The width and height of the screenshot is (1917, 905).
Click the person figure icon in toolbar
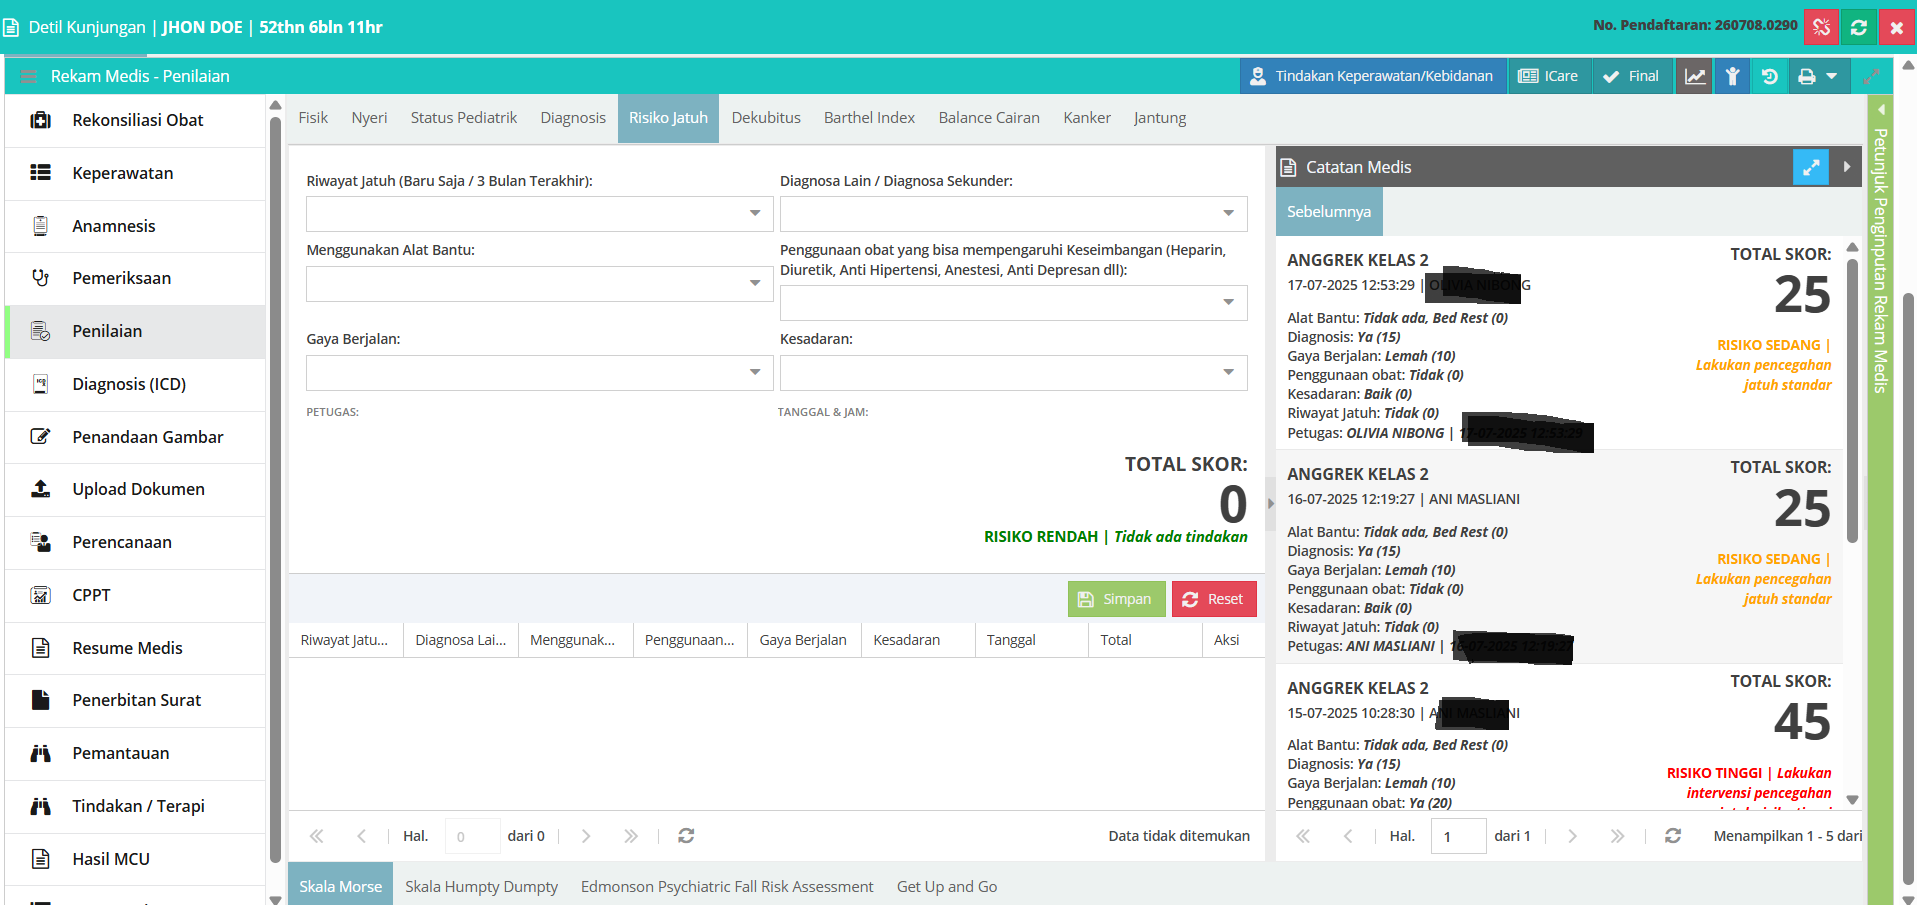click(x=1732, y=76)
